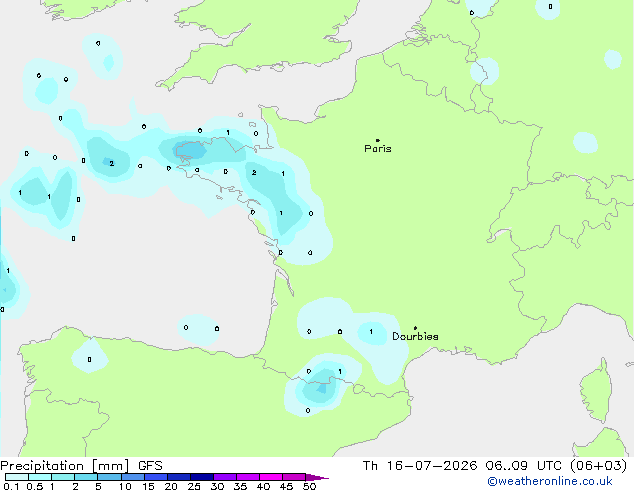Click the '1' precipitation value left of Dourbies
The width and height of the screenshot is (634, 490).
coord(371,332)
